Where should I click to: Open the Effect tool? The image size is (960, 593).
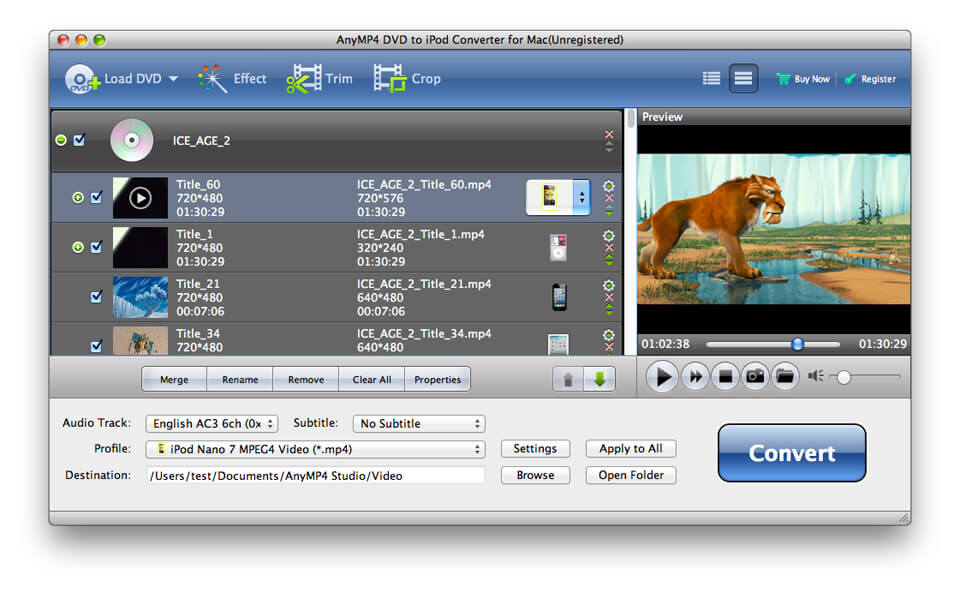233,79
